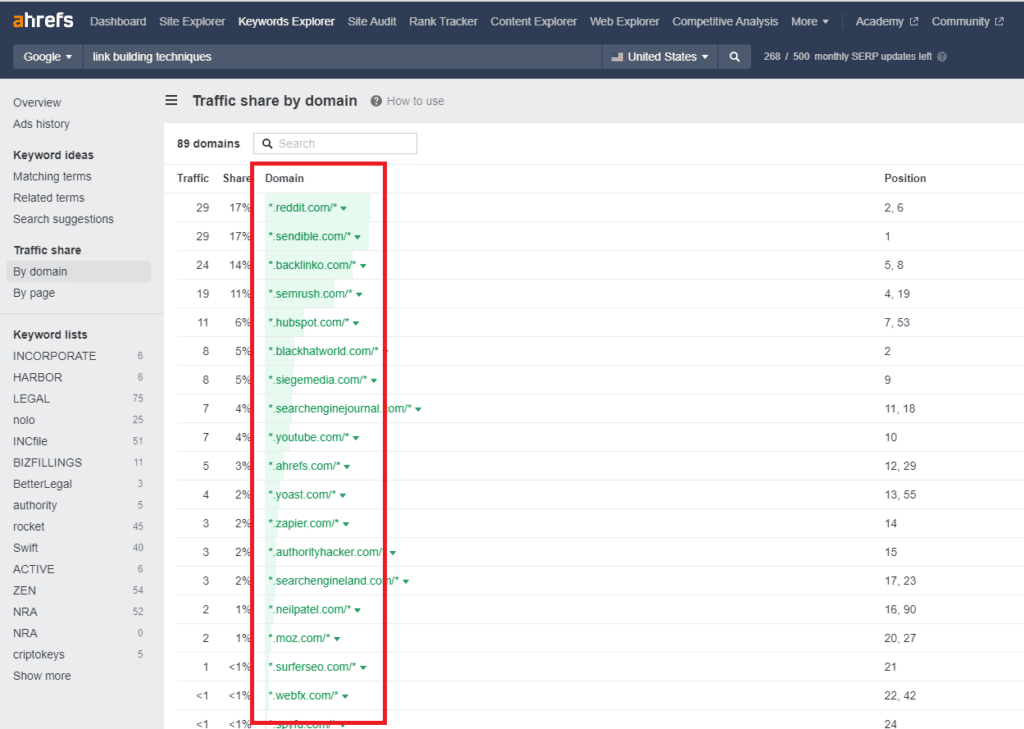Open Rank Tracker in top navigation
This screenshot has width=1024, height=729.
click(443, 22)
